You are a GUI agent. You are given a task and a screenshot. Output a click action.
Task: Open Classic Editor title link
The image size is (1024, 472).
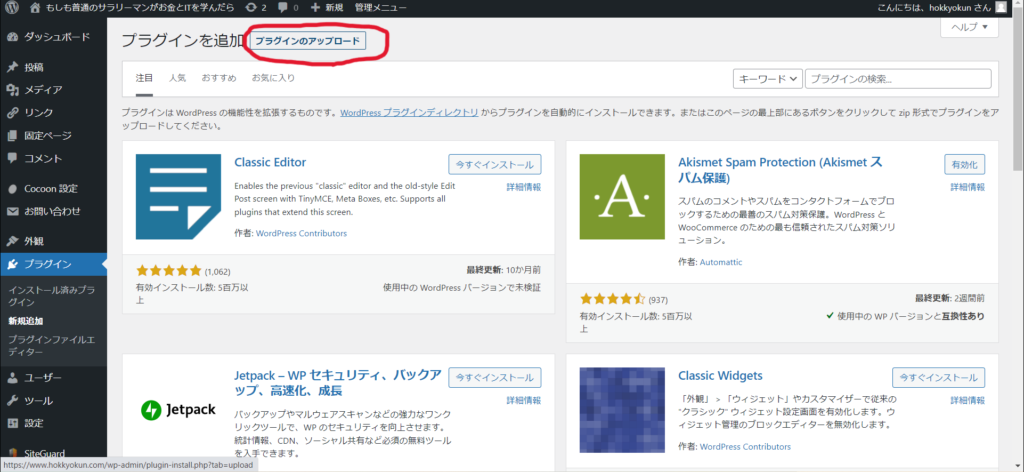coord(270,163)
